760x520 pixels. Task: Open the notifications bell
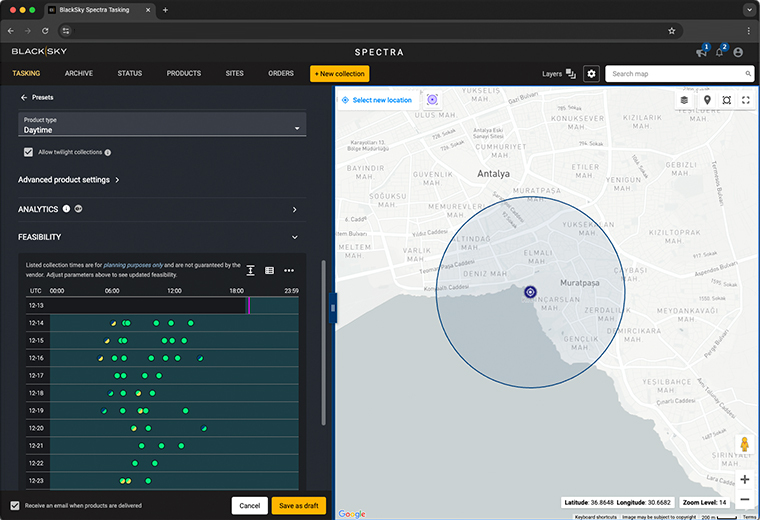pyautogui.click(x=719, y=52)
